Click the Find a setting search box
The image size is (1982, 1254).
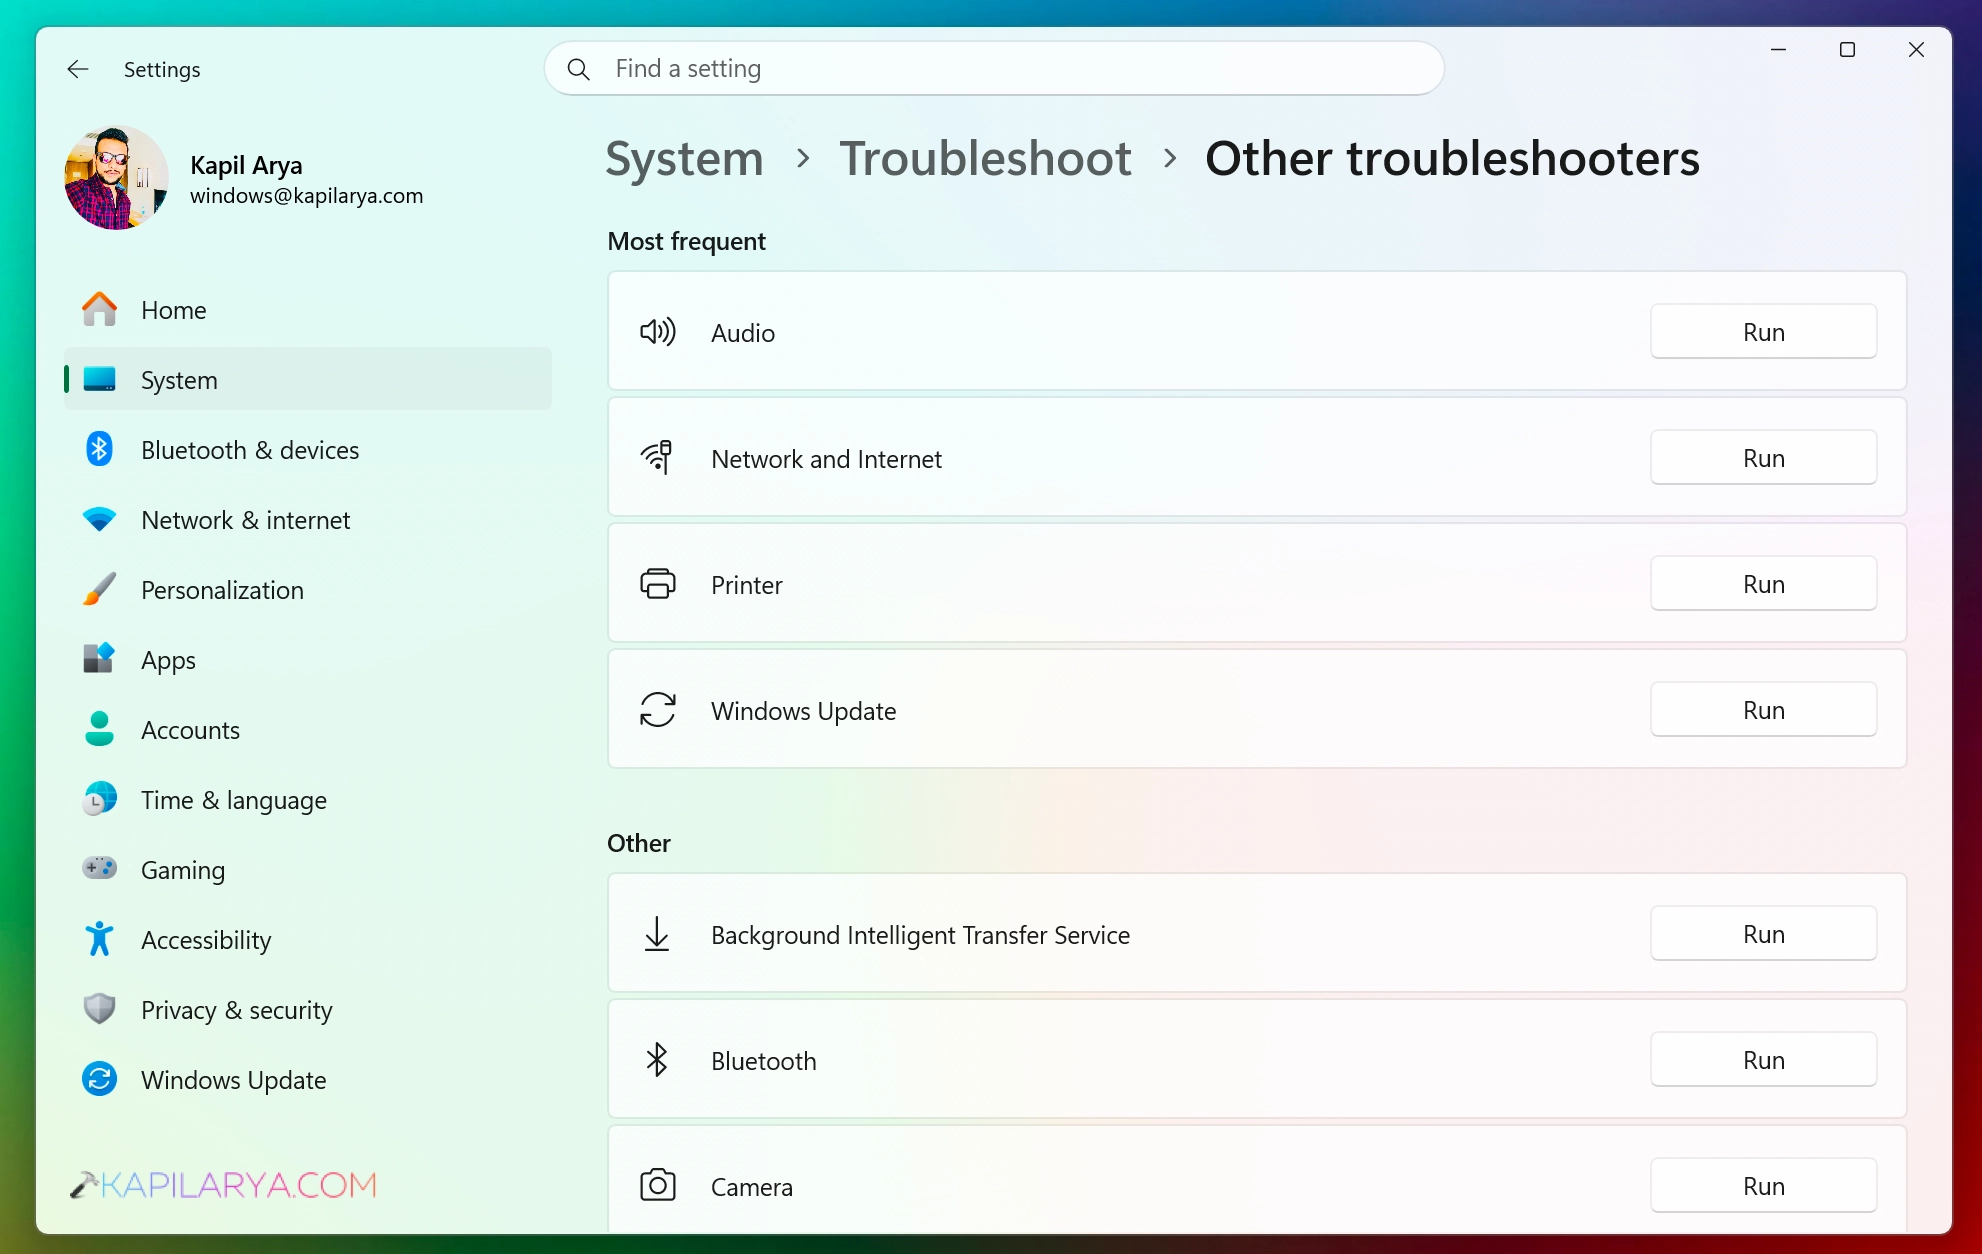pos(994,69)
